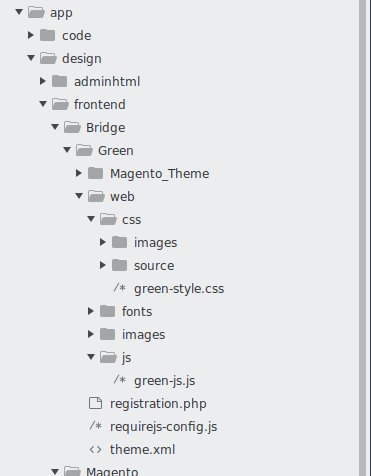Expand the code folder arrow
This screenshot has height=476, width=371.
coord(31,35)
